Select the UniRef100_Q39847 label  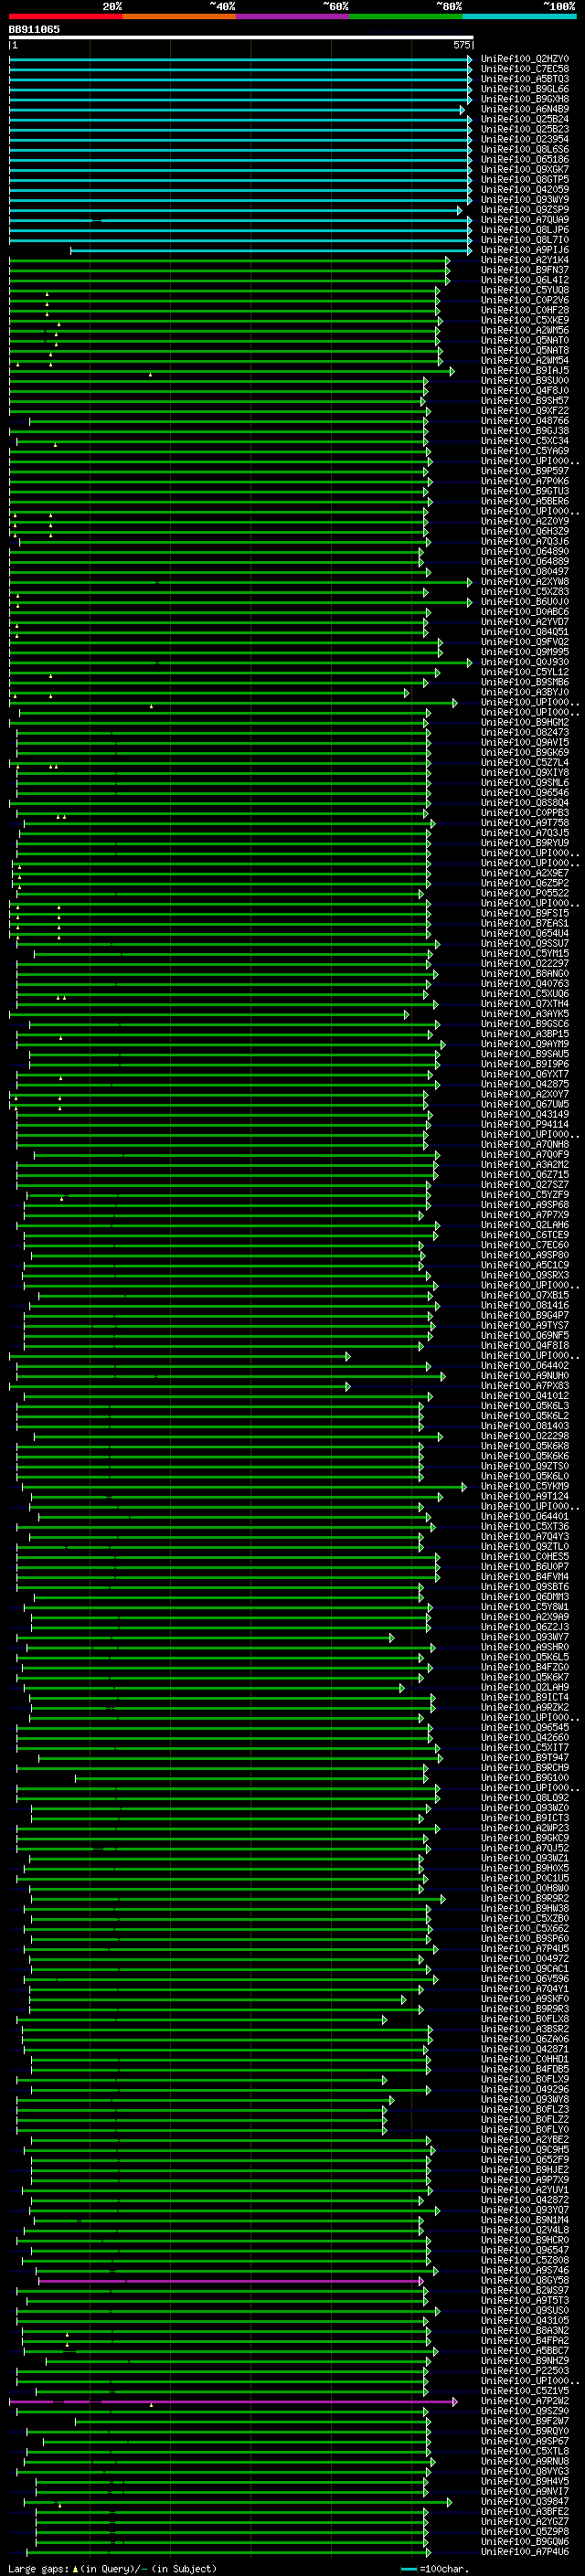click(x=525, y=2501)
